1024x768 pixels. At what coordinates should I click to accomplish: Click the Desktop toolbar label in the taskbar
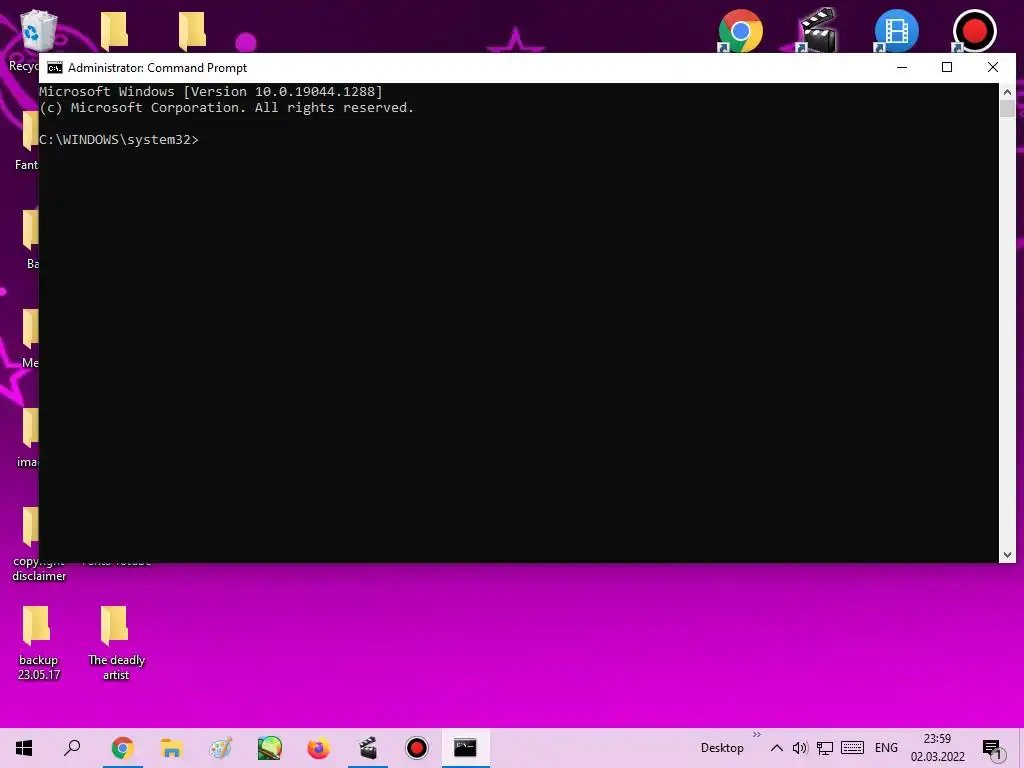pyautogui.click(x=722, y=748)
